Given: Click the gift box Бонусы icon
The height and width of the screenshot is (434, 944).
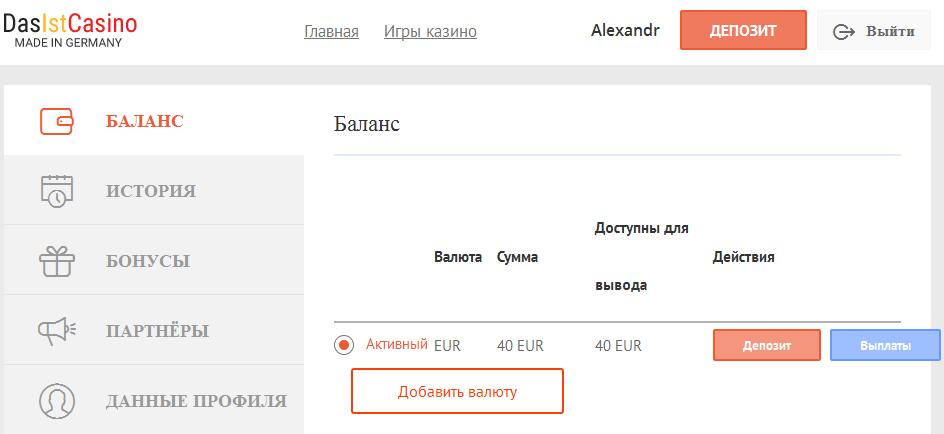Looking at the screenshot, I should [x=57, y=261].
